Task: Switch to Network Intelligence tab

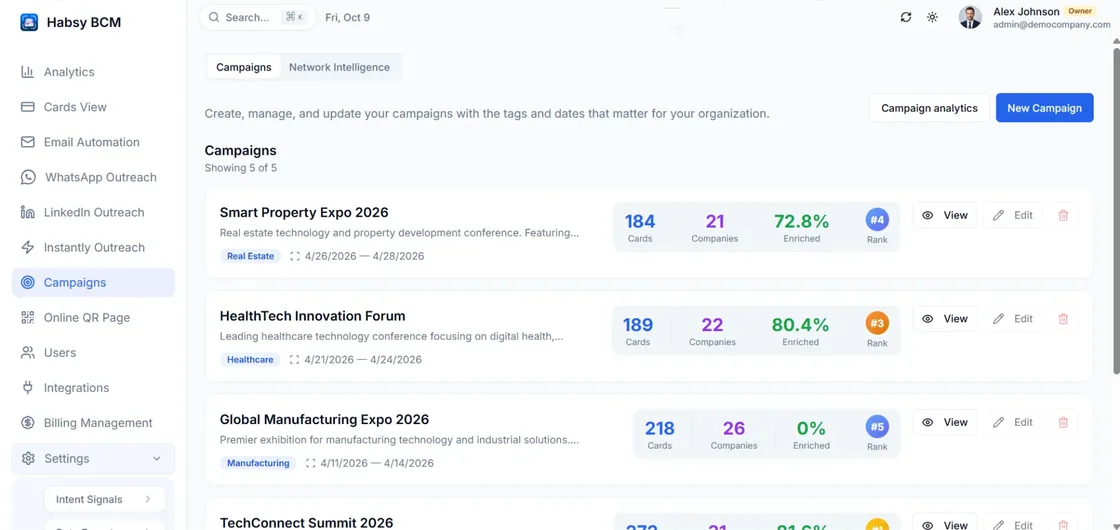Action: pos(339,67)
